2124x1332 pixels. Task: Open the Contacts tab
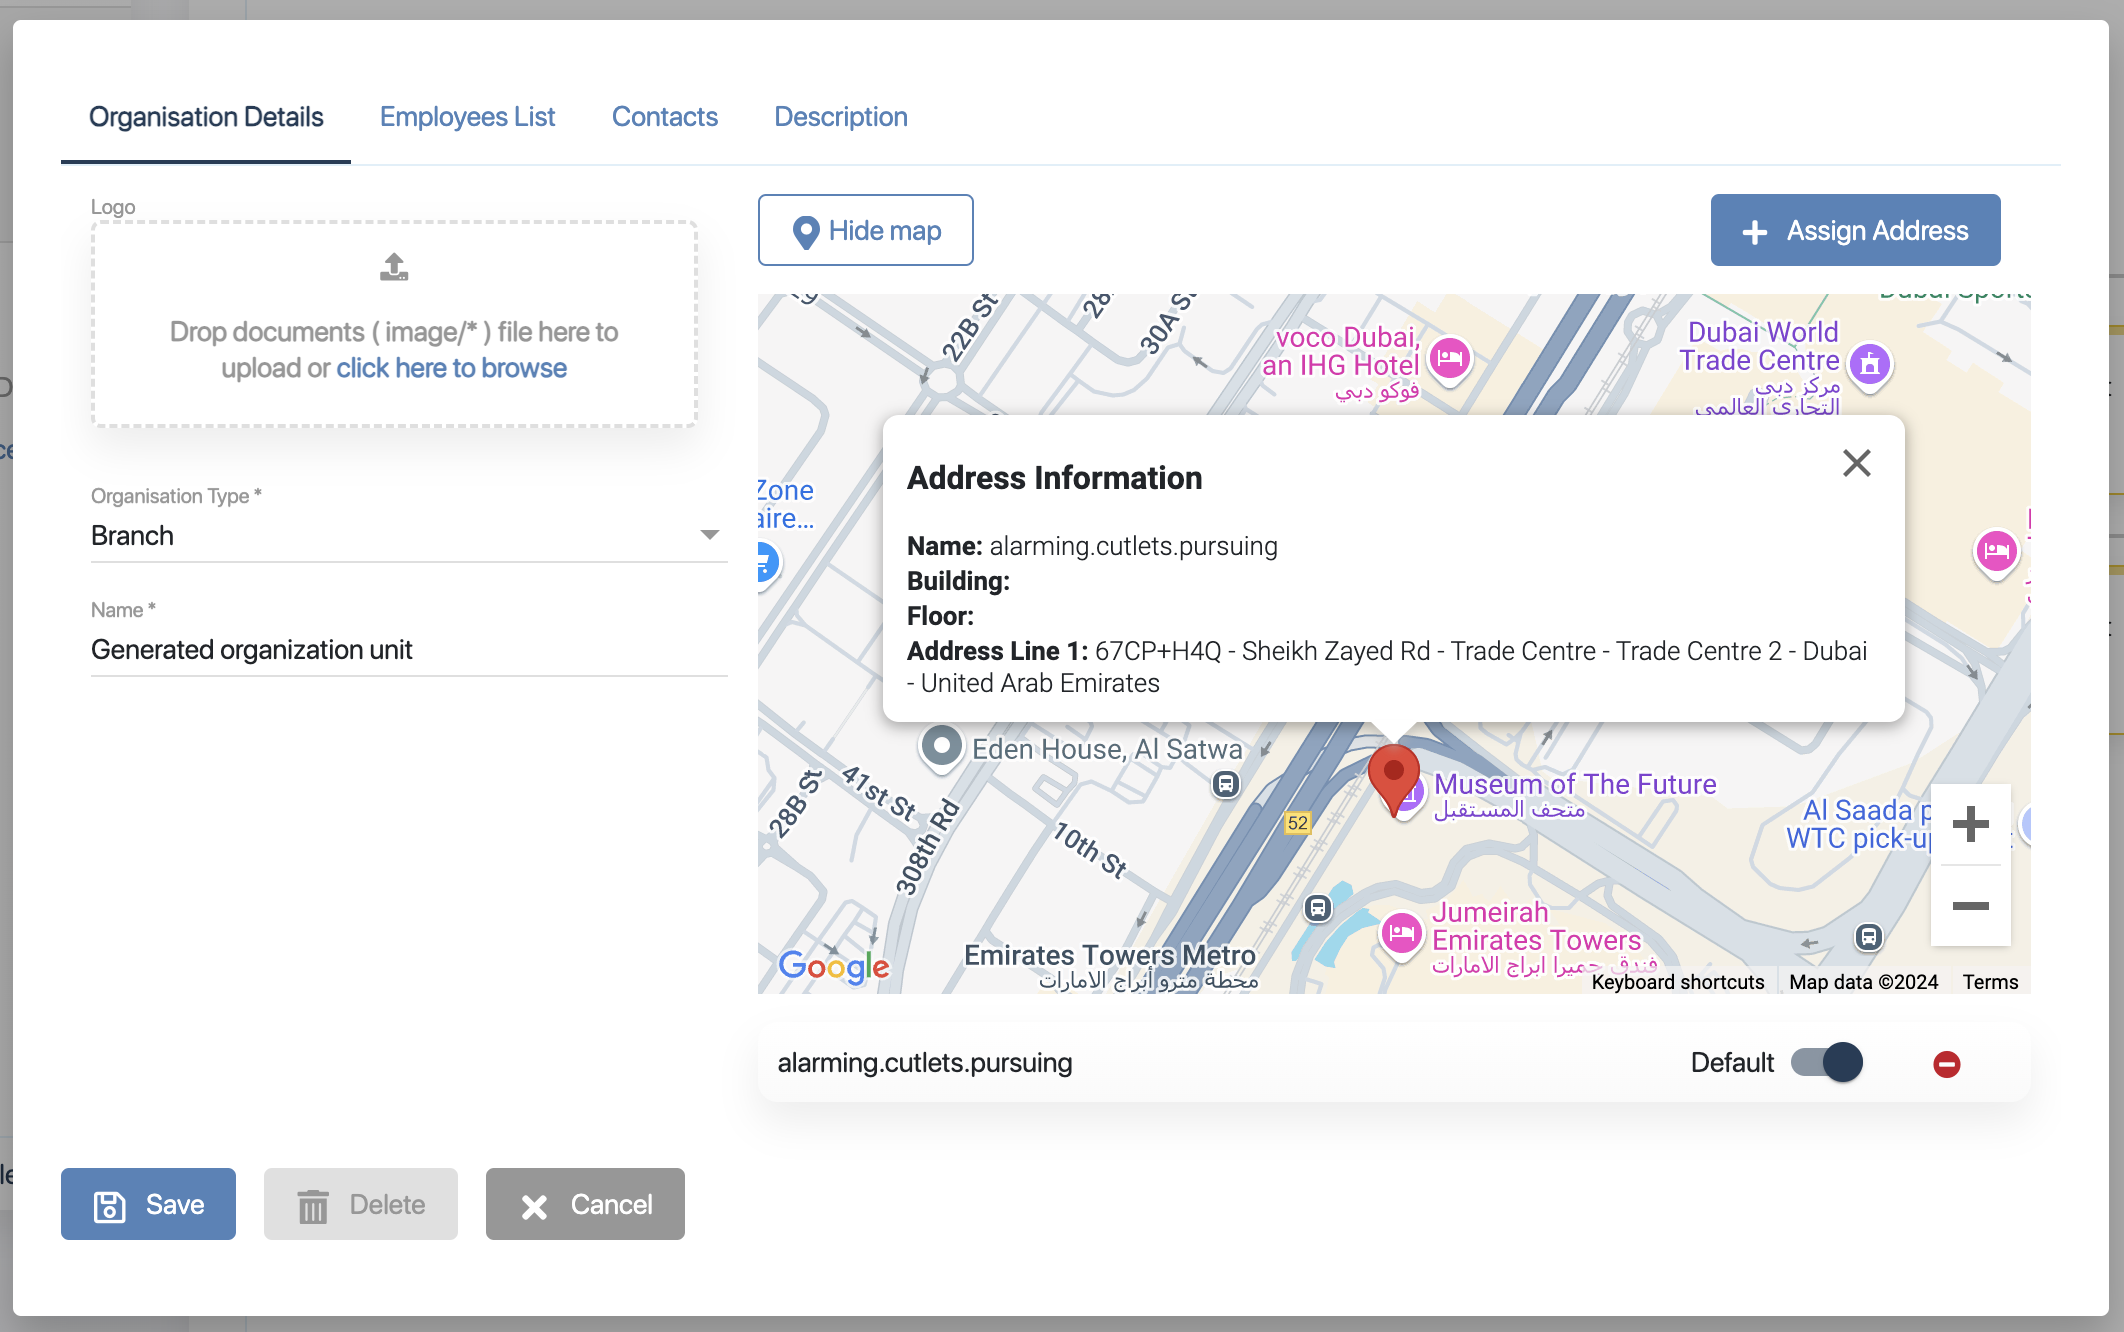click(x=665, y=117)
